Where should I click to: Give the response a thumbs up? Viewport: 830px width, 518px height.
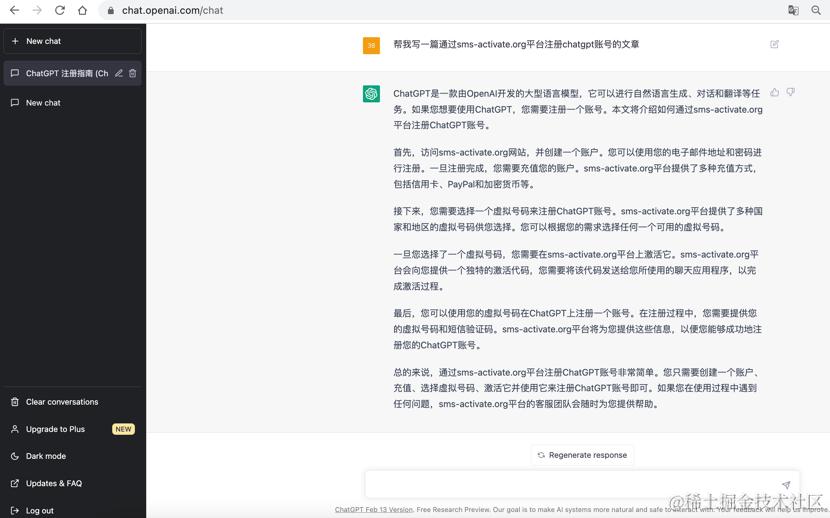[x=774, y=93]
